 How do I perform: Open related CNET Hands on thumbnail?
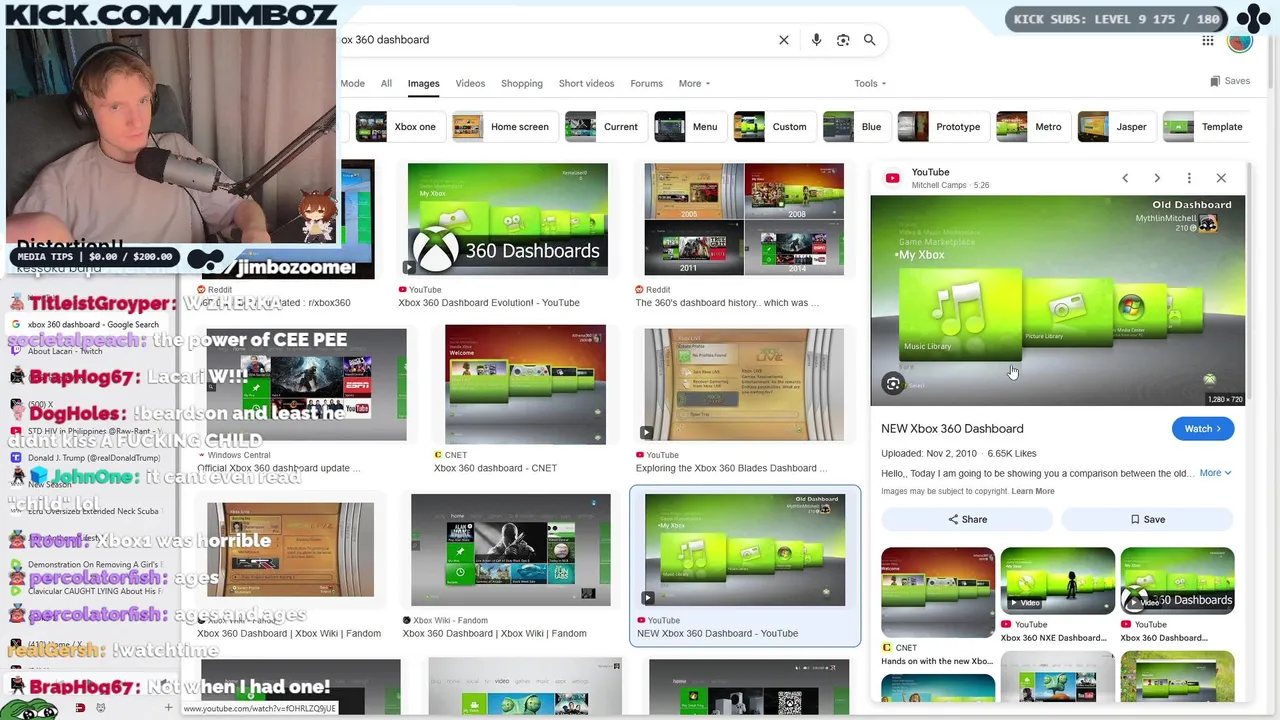coord(938,594)
